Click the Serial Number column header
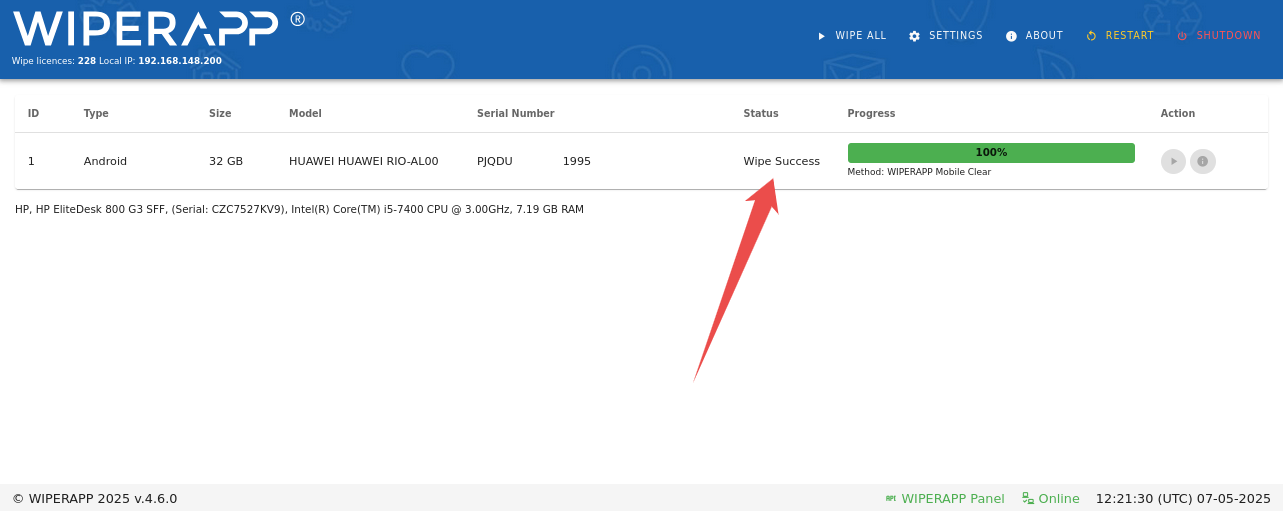This screenshot has height=511, width=1283. click(x=515, y=114)
